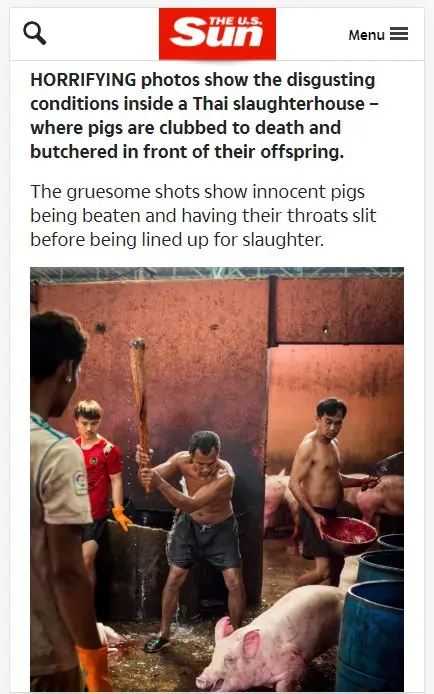Open the hamburger menu icon

pos(399,34)
